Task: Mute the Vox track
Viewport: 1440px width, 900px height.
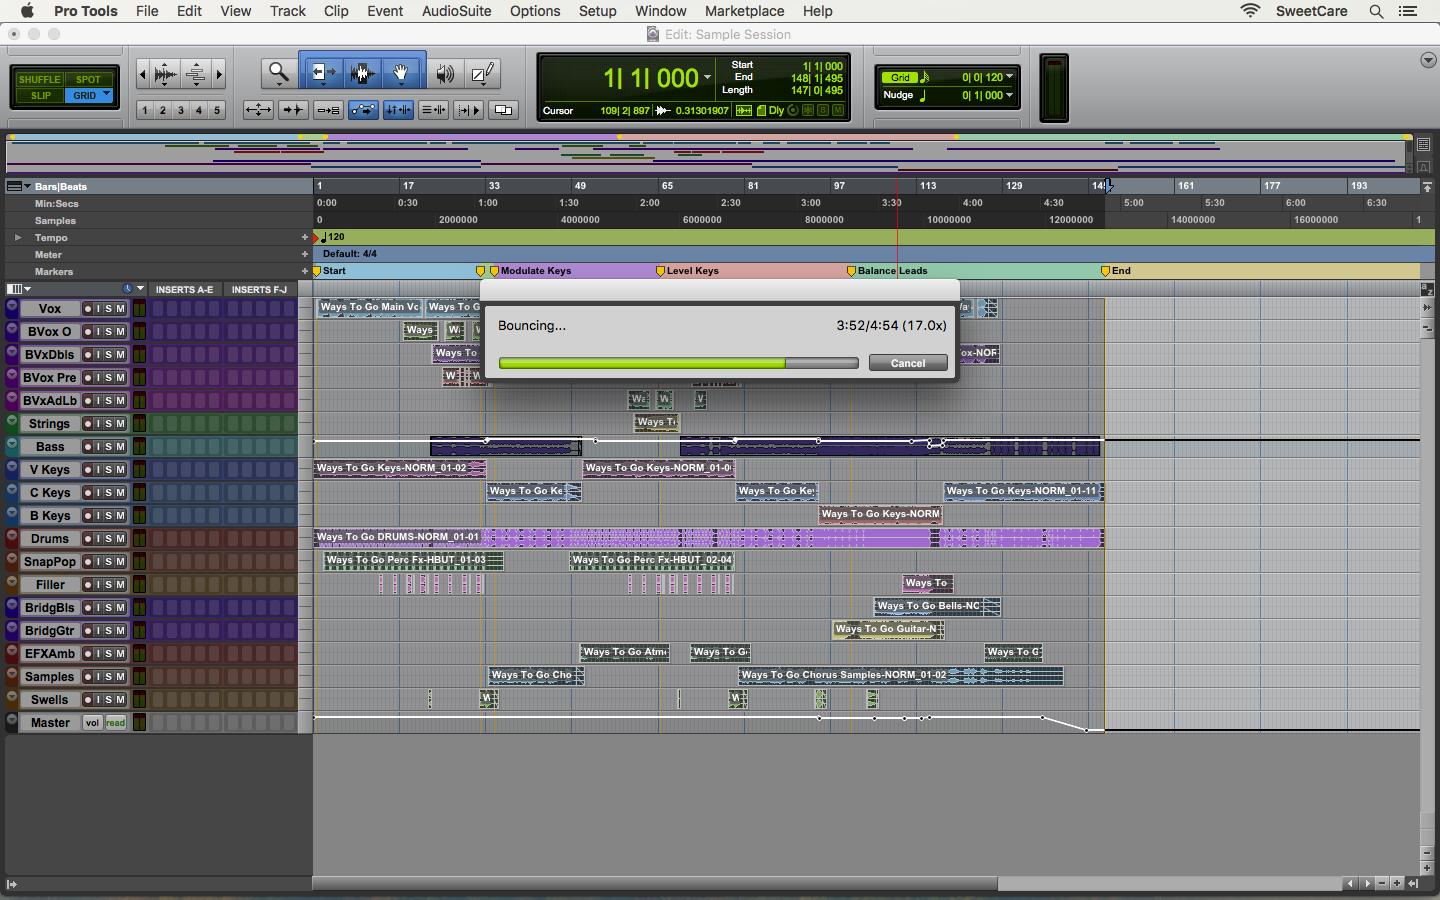Action: (x=120, y=309)
